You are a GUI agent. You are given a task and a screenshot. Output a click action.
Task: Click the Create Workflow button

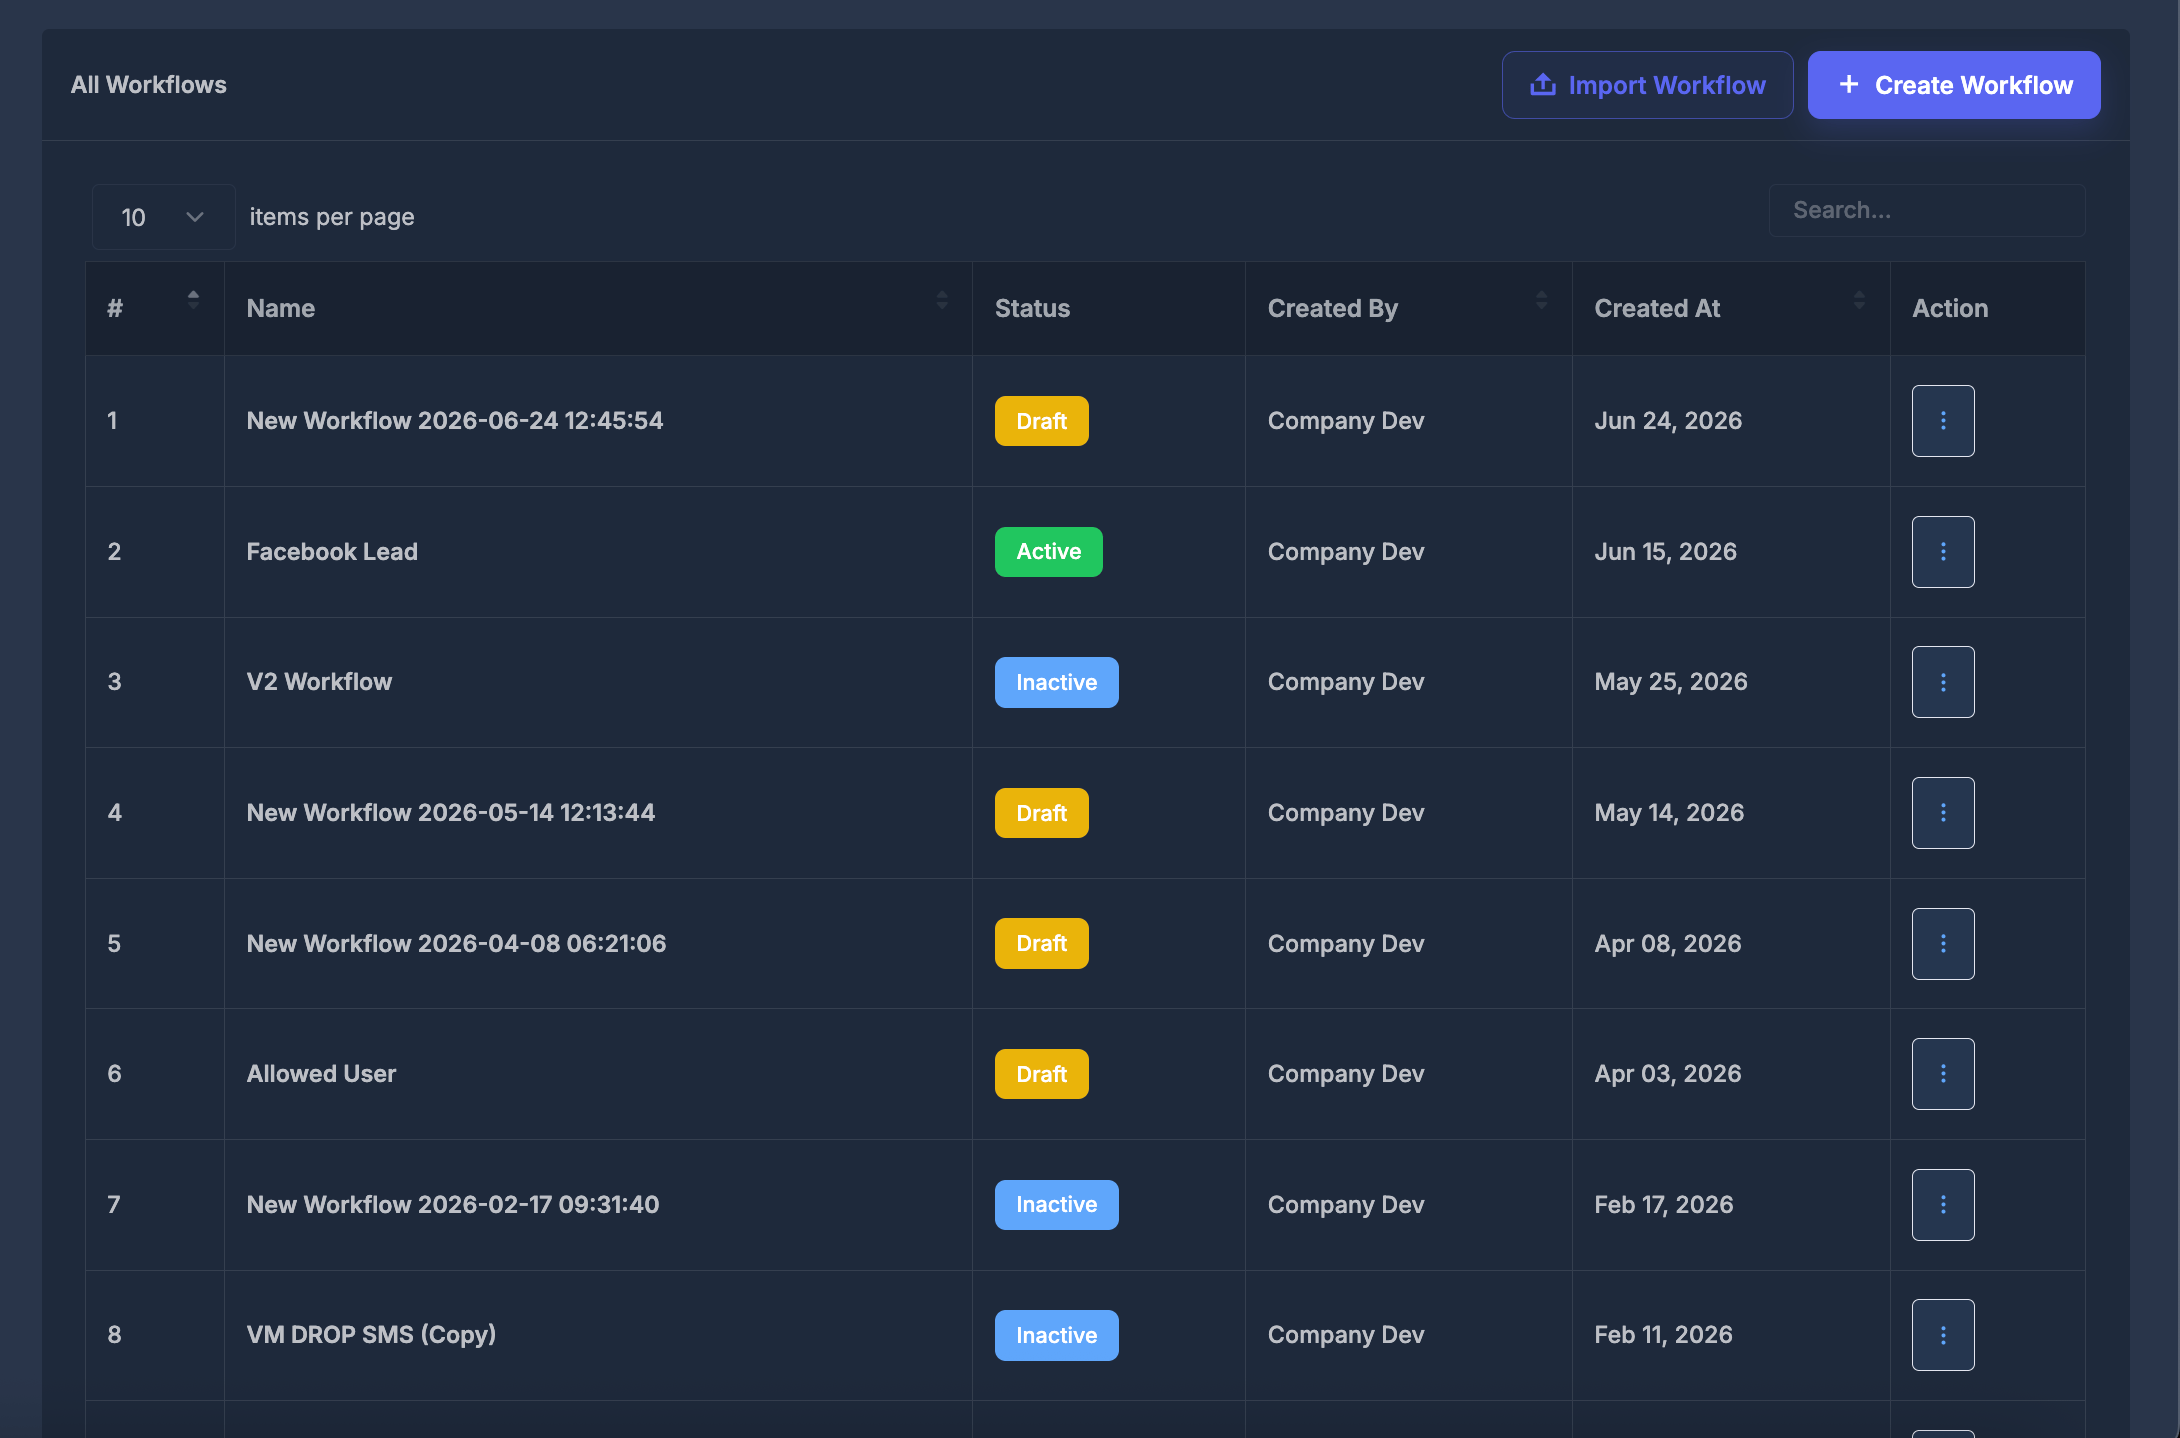click(1954, 85)
